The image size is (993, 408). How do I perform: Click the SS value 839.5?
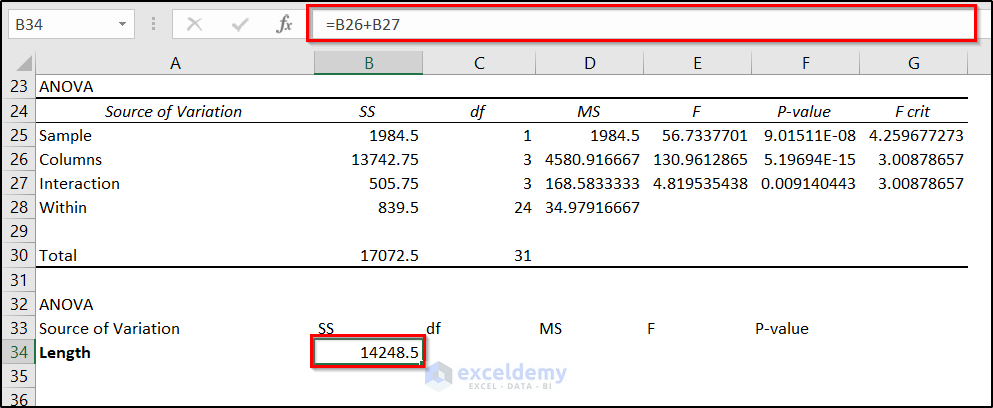tap(399, 207)
